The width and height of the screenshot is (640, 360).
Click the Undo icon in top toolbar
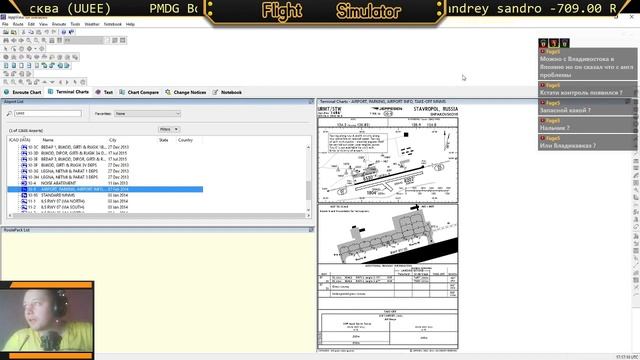pos(46,32)
